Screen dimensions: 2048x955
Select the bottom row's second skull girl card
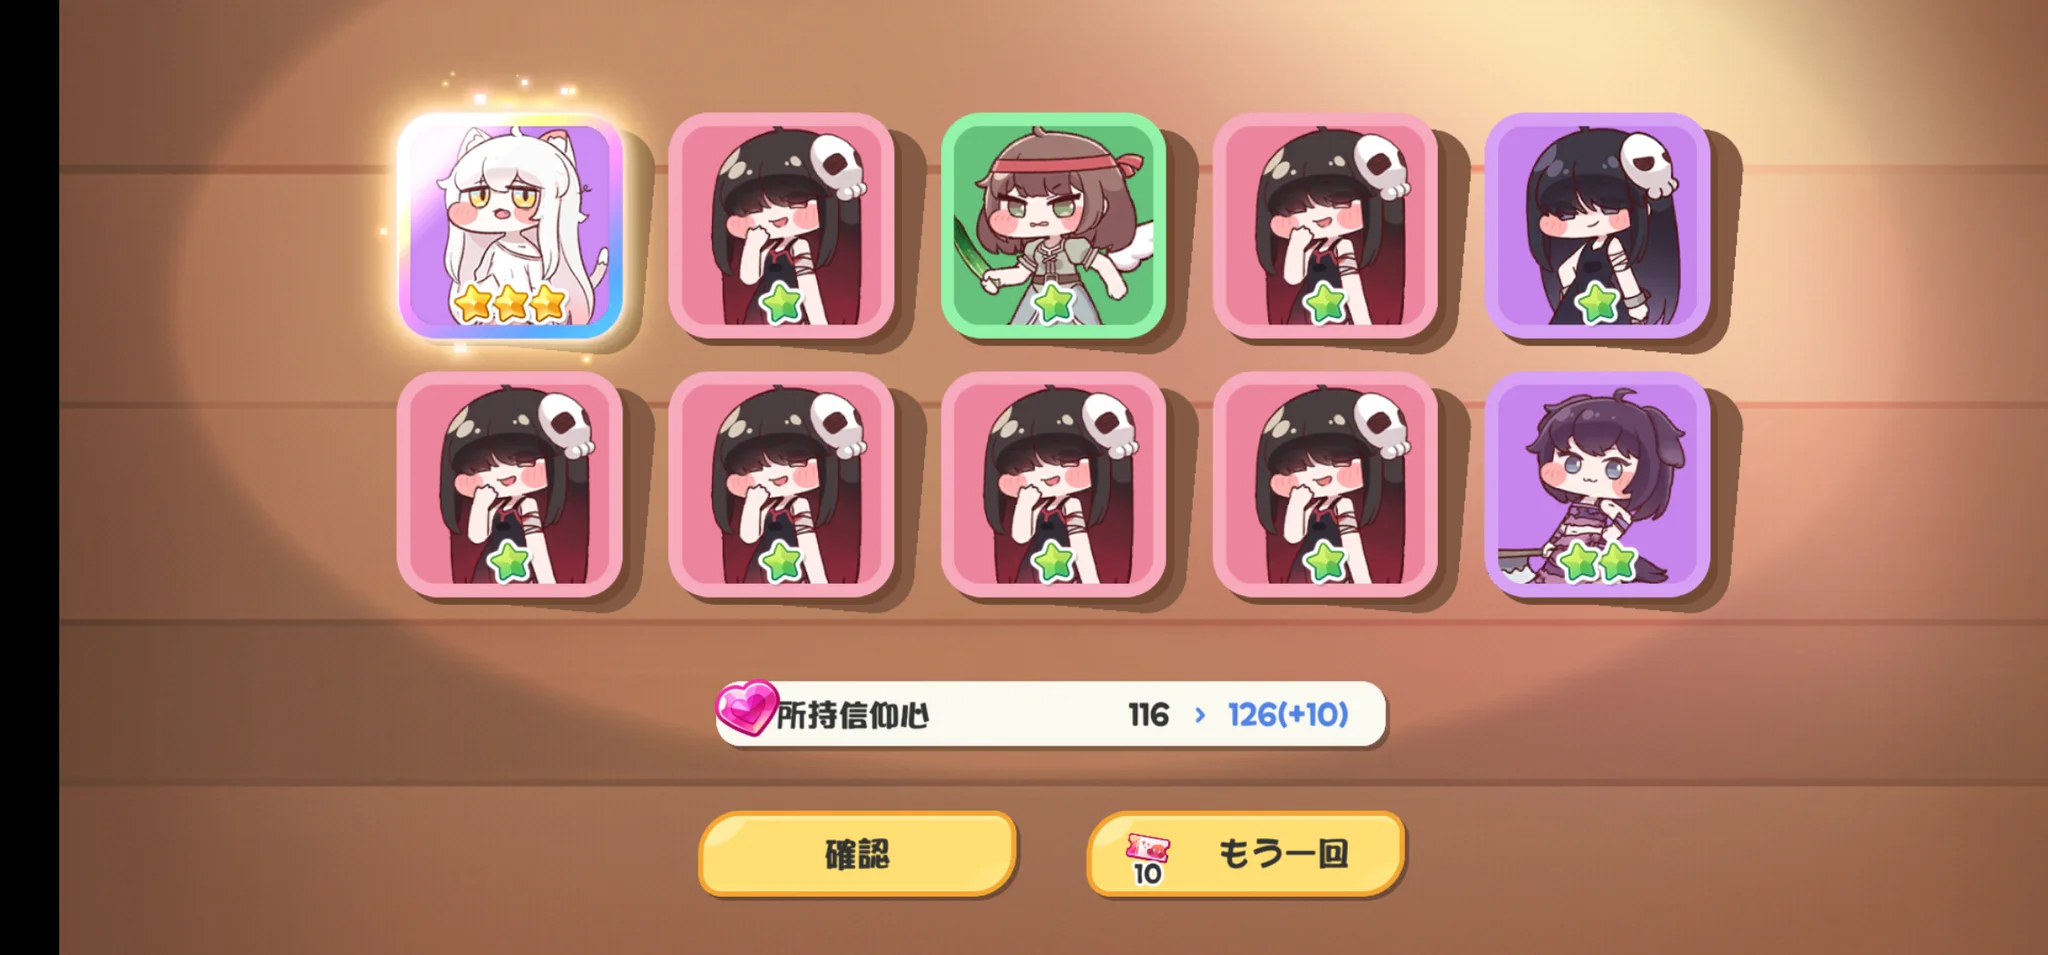[x=781, y=484]
